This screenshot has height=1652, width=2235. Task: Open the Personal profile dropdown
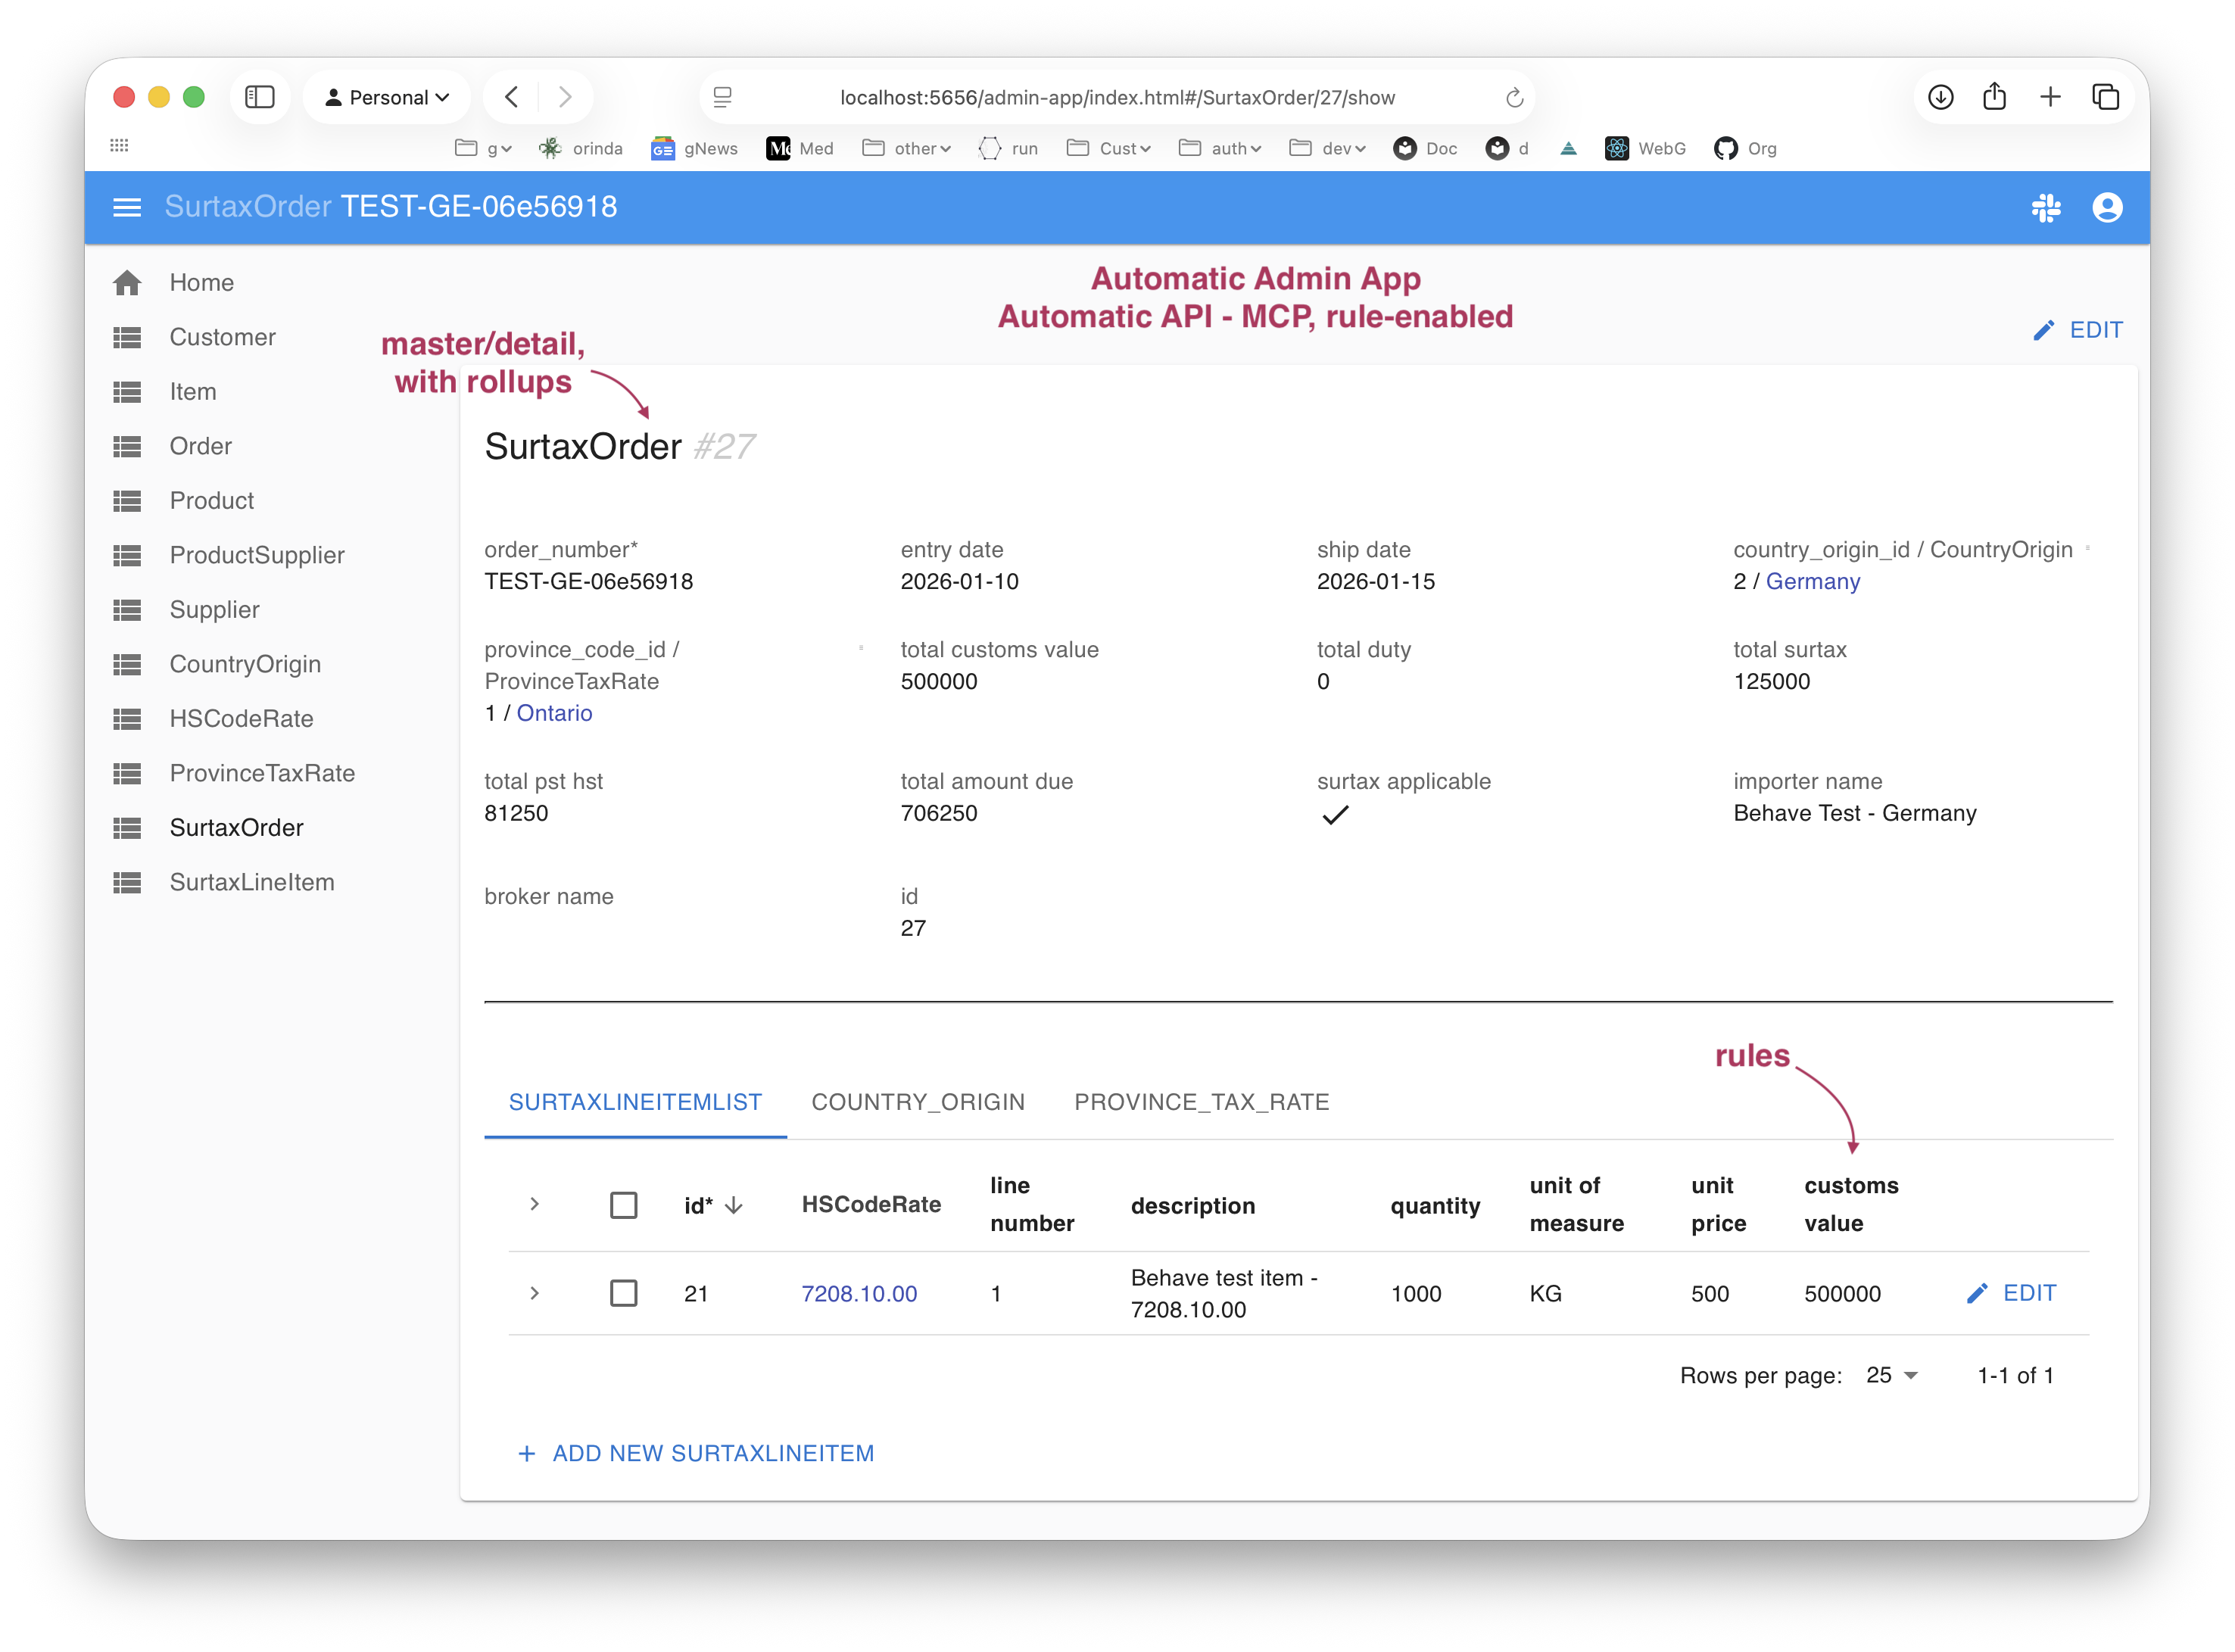coord(387,97)
